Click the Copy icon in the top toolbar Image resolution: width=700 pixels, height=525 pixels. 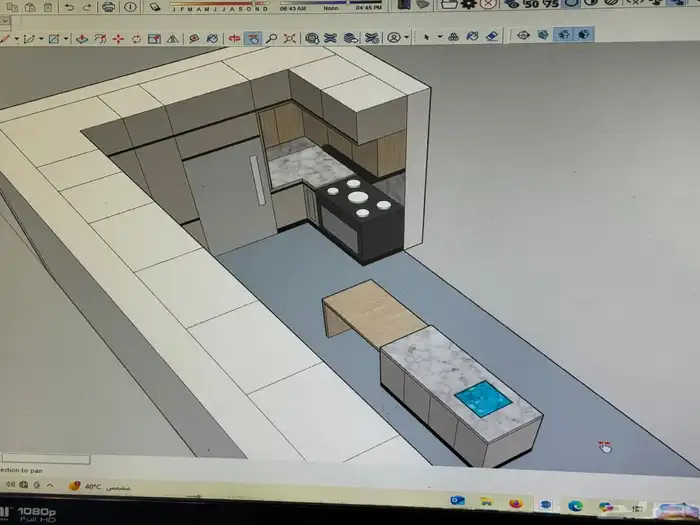12,7
